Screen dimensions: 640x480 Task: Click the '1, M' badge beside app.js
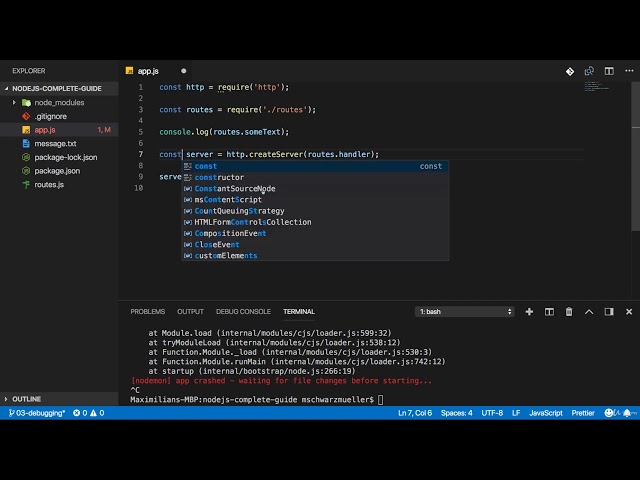click(104, 130)
